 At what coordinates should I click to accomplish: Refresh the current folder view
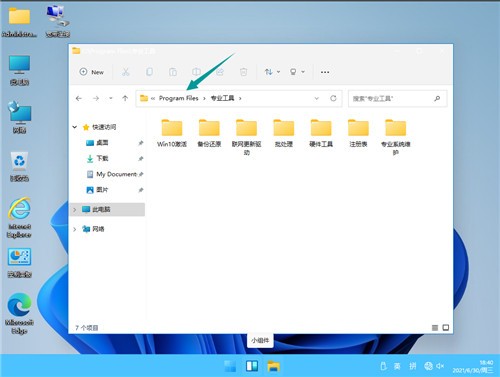click(x=333, y=98)
